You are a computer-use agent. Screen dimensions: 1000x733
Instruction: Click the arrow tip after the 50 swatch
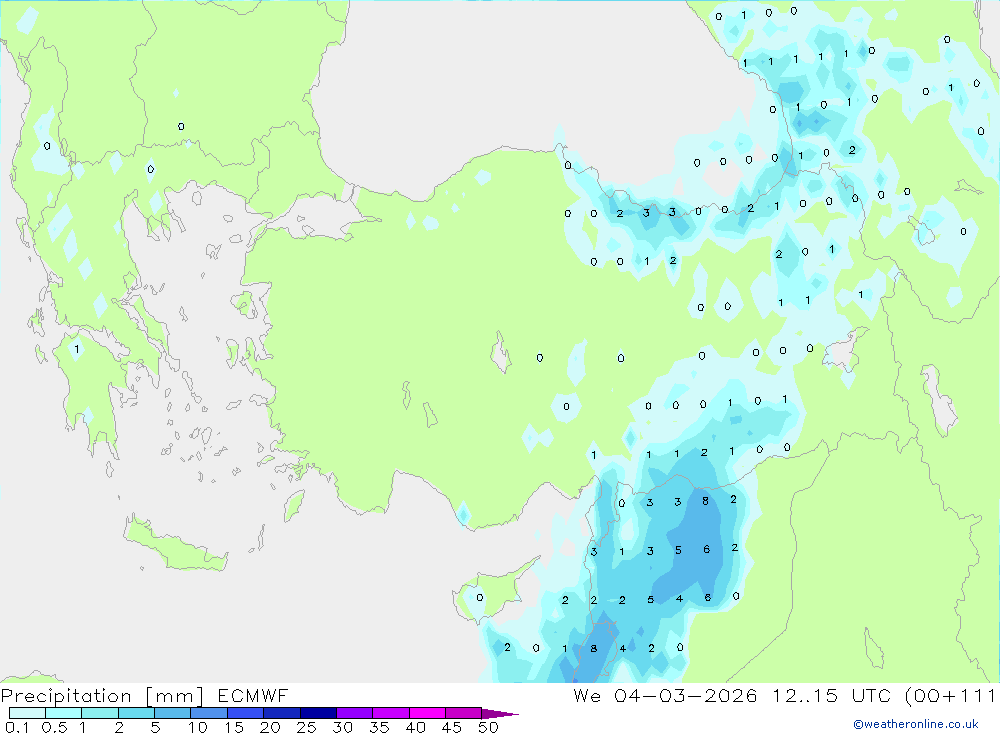coord(501,713)
